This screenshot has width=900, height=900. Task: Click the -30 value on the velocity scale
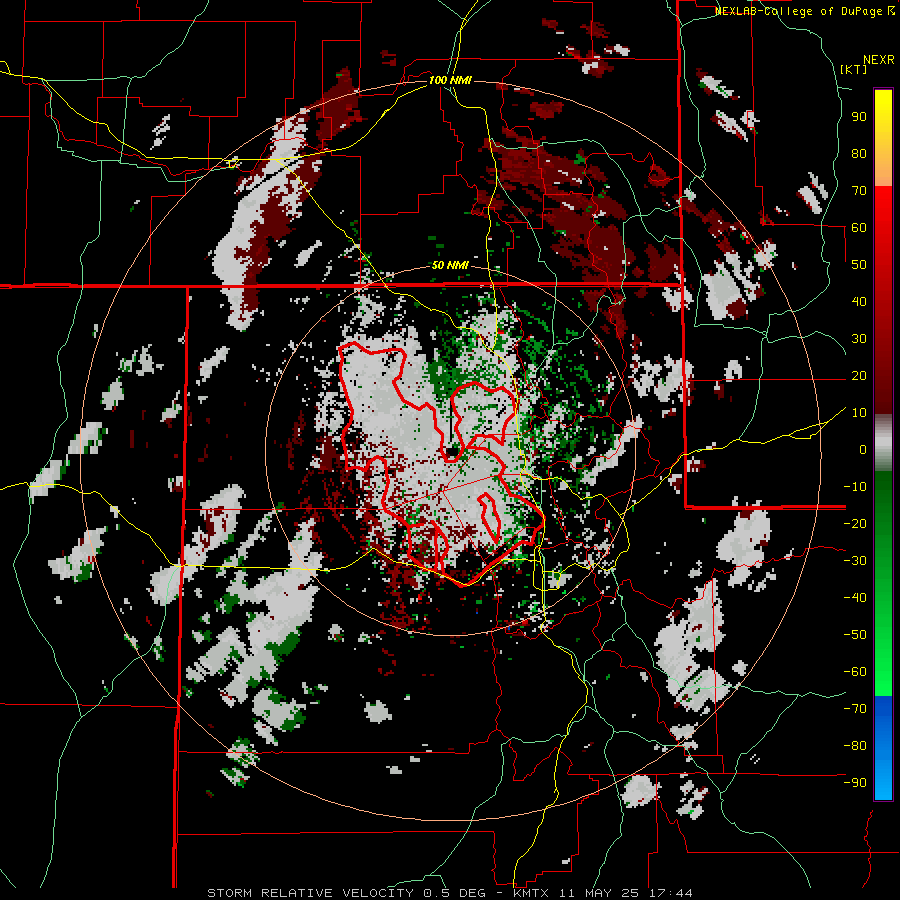(855, 561)
